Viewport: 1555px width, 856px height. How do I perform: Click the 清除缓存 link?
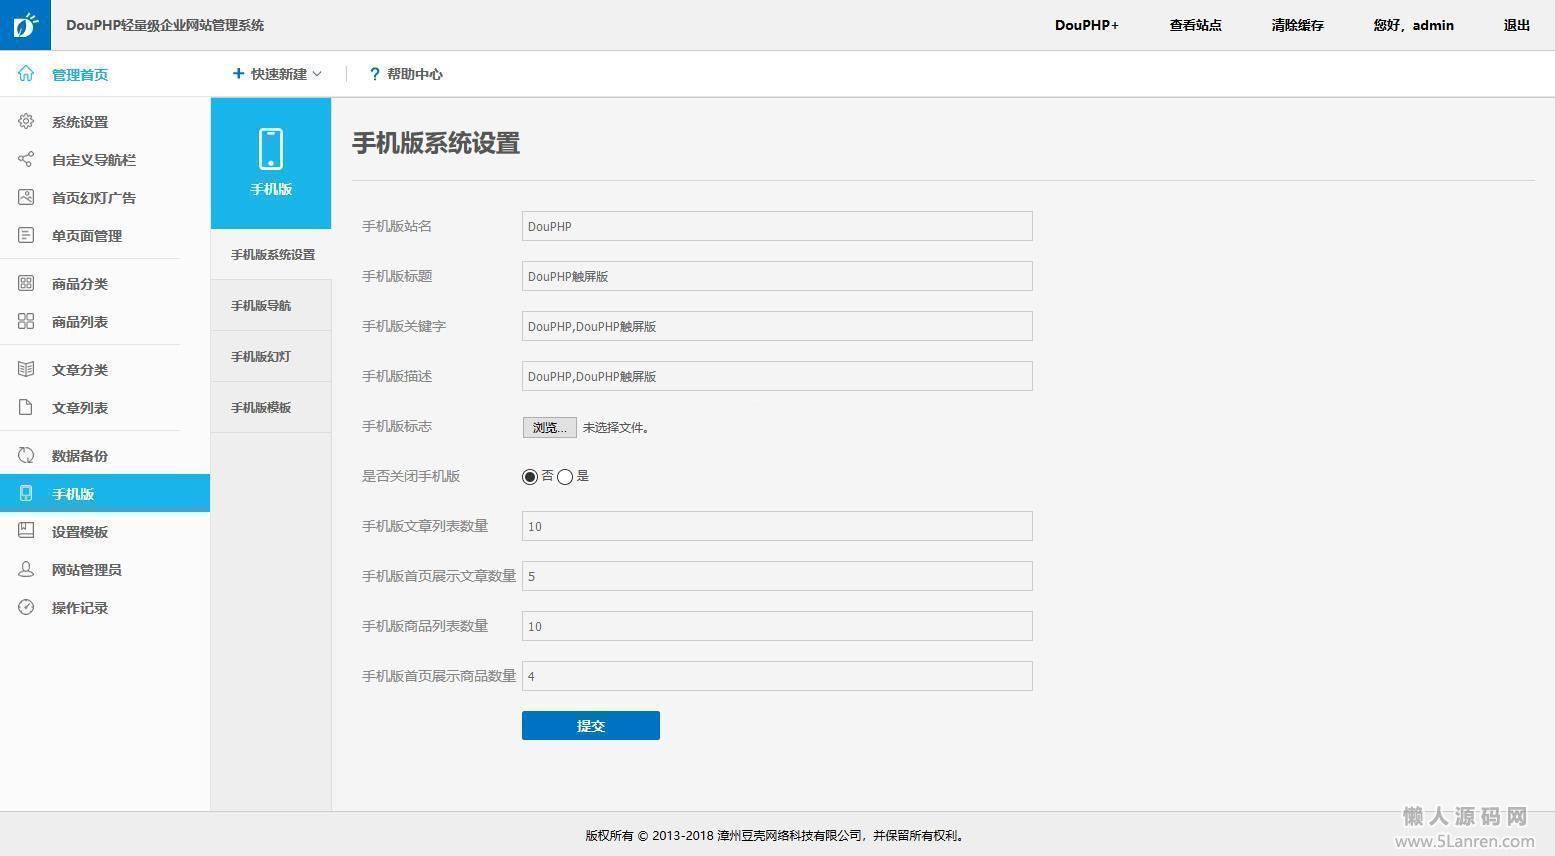[x=1297, y=25]
